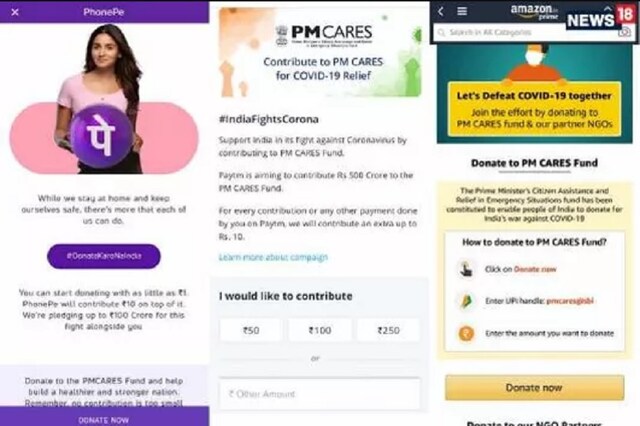
Task: Select the ₹100 contribution amount
Action: tap(320, 330)
